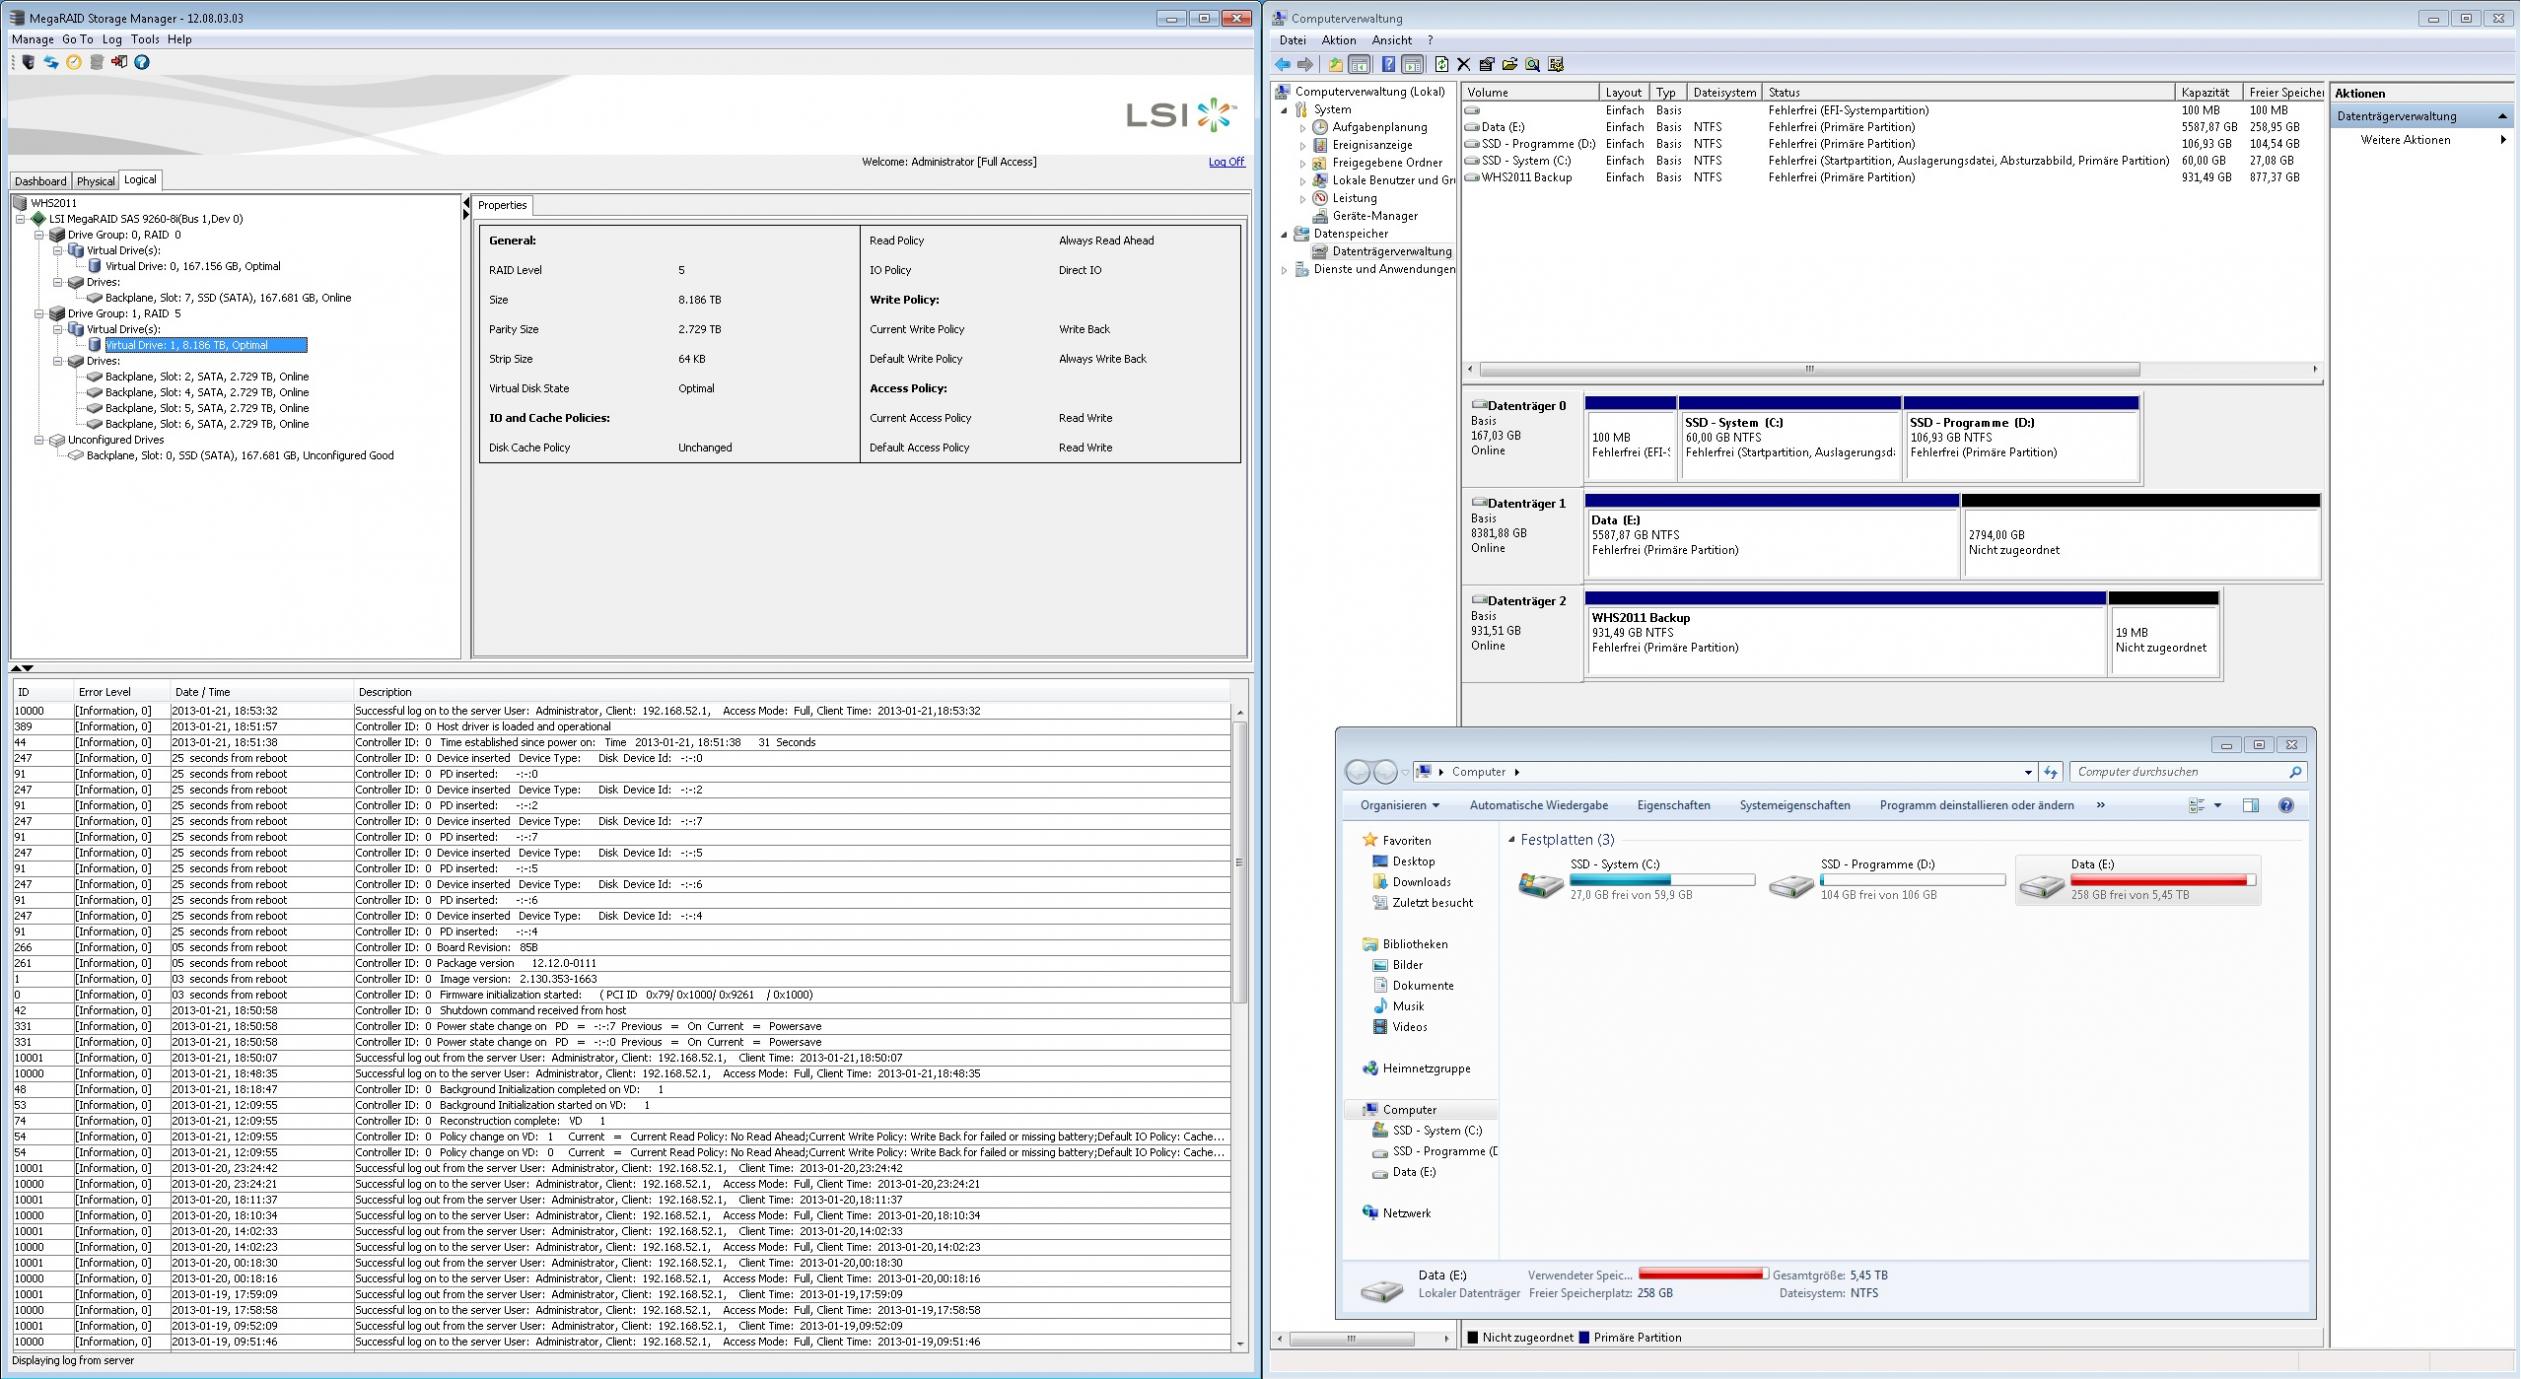Open the Go To menu in MegaRAID
2521x1379 pixels.
77,40
